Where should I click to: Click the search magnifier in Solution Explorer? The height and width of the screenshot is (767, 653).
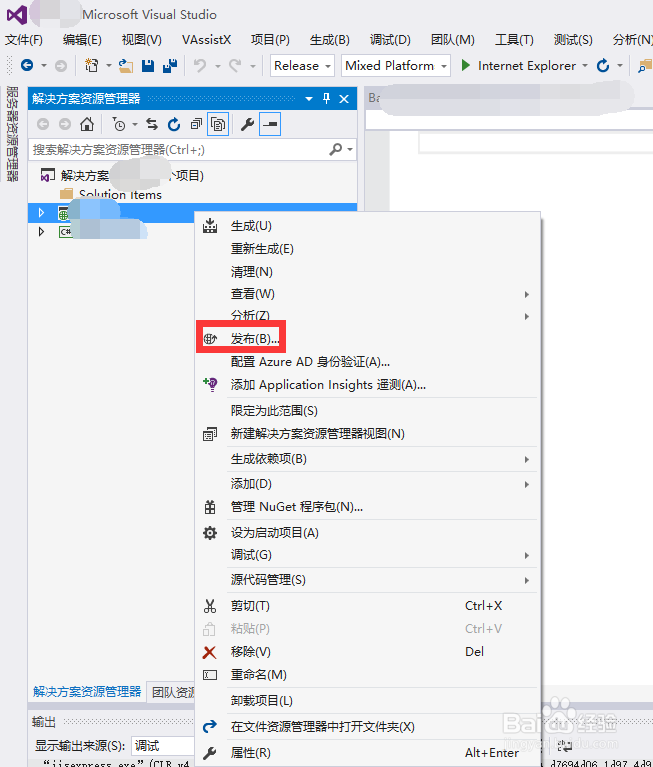(x=336, y=149)
